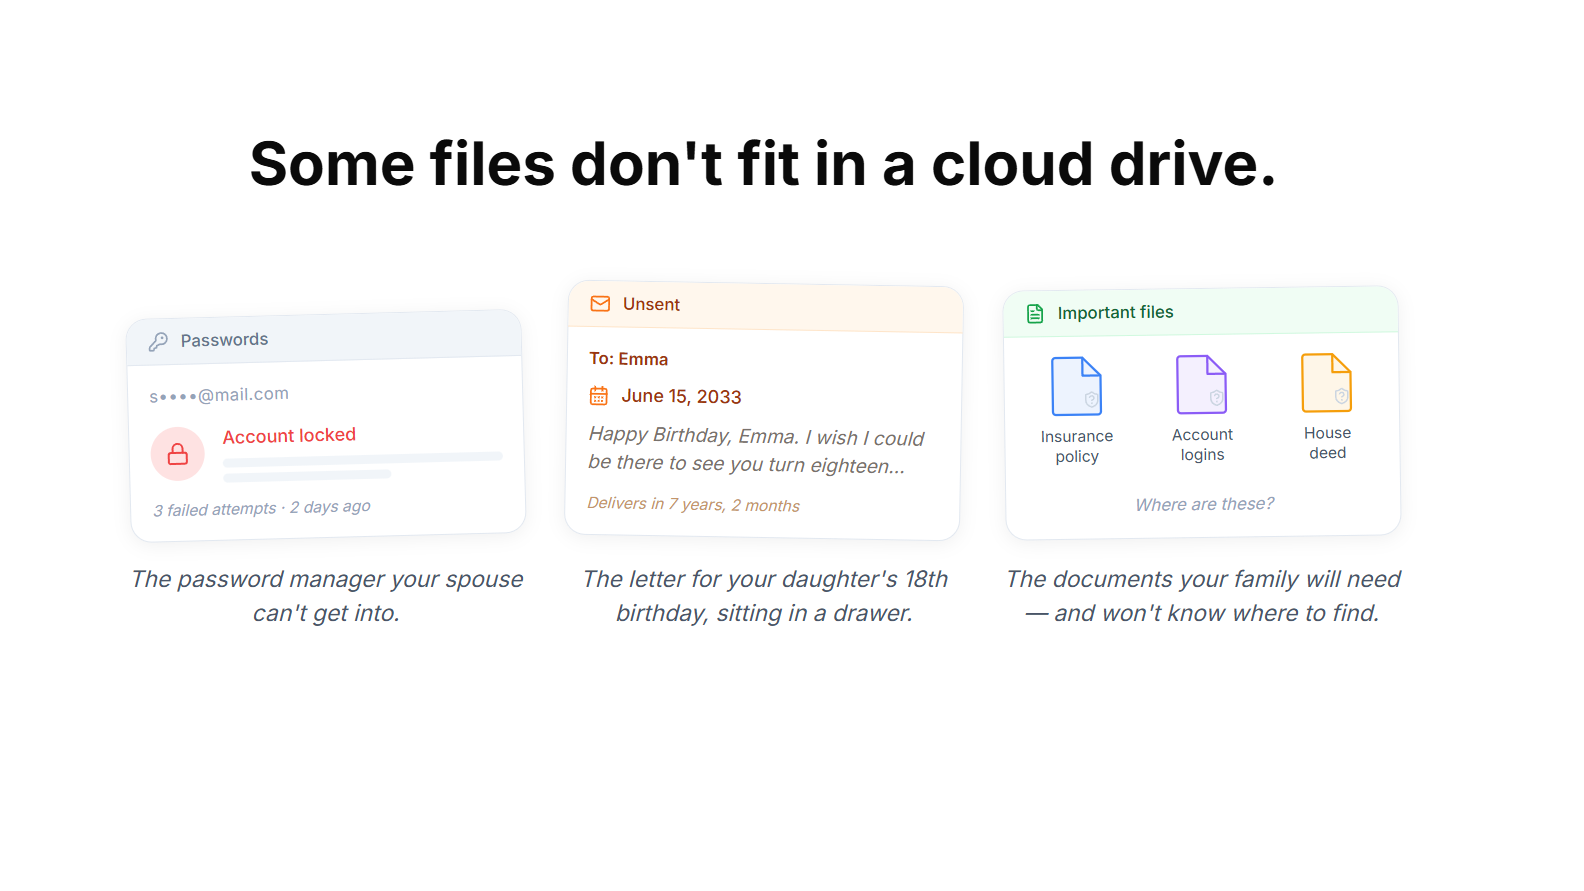This screenshot has height=891, width=1584.
Task: Click the June 15, 2033 date
Action: (x=681, y=397)
